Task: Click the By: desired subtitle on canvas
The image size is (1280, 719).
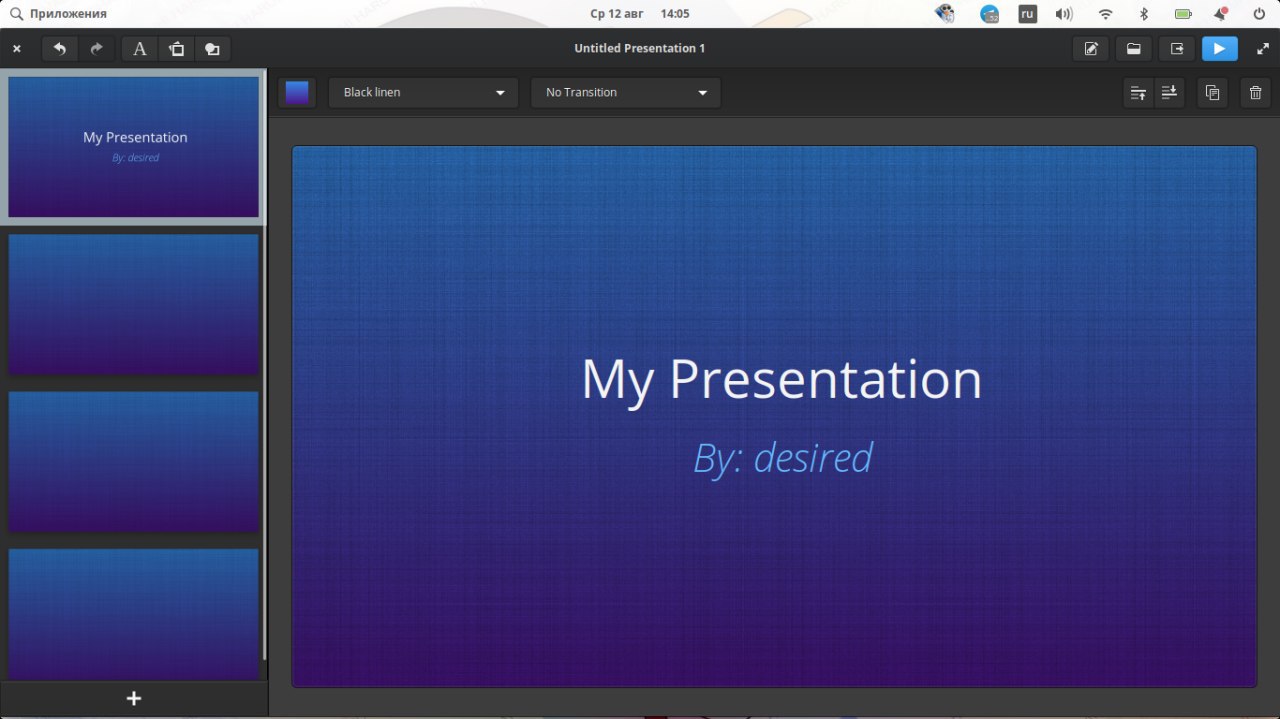Action: [x=783, y=458]
